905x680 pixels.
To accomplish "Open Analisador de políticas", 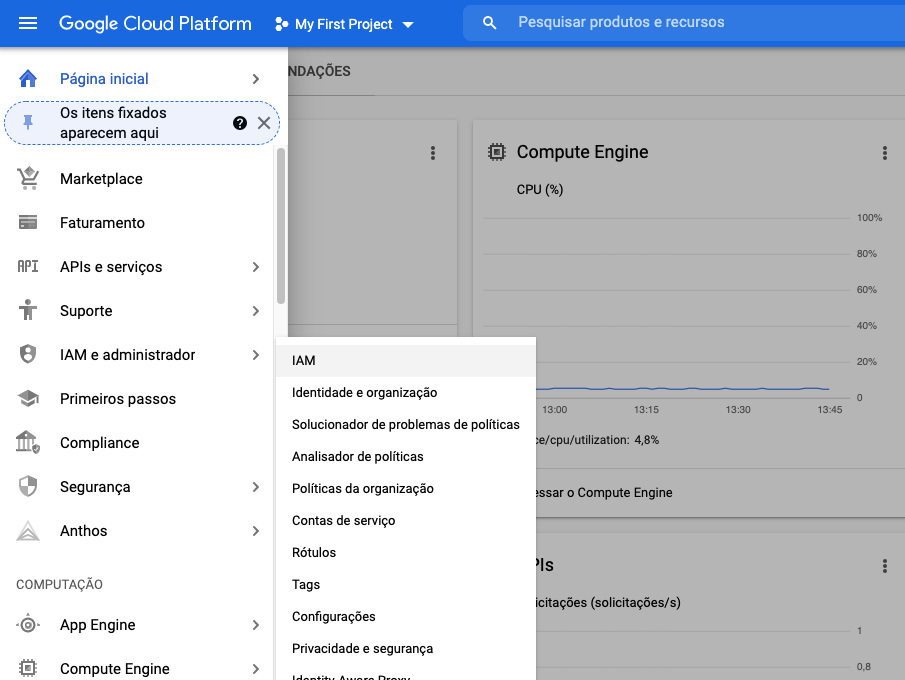I will 406,457.
